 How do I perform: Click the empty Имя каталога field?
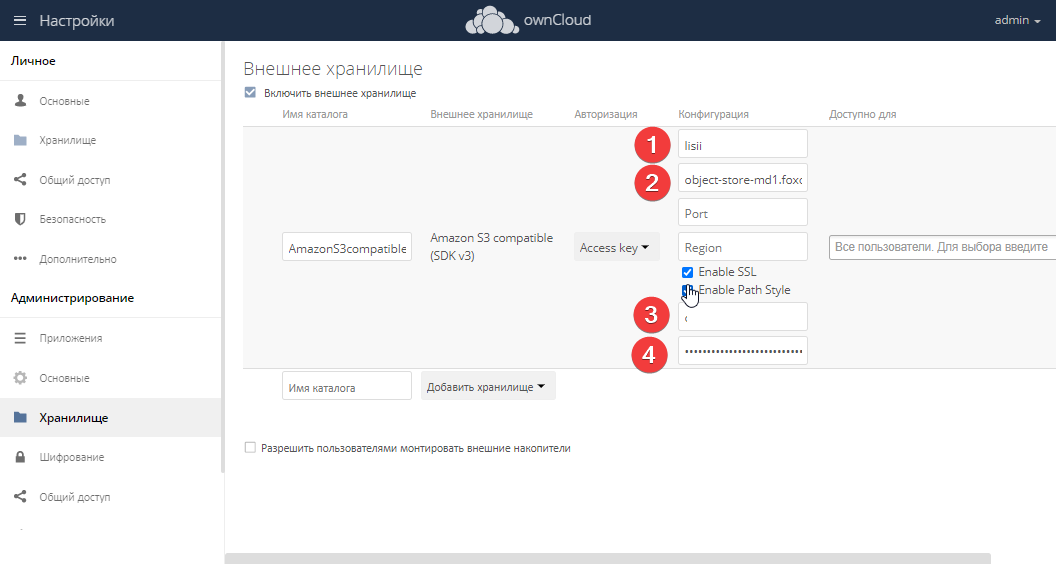click(x=347, y=386)
